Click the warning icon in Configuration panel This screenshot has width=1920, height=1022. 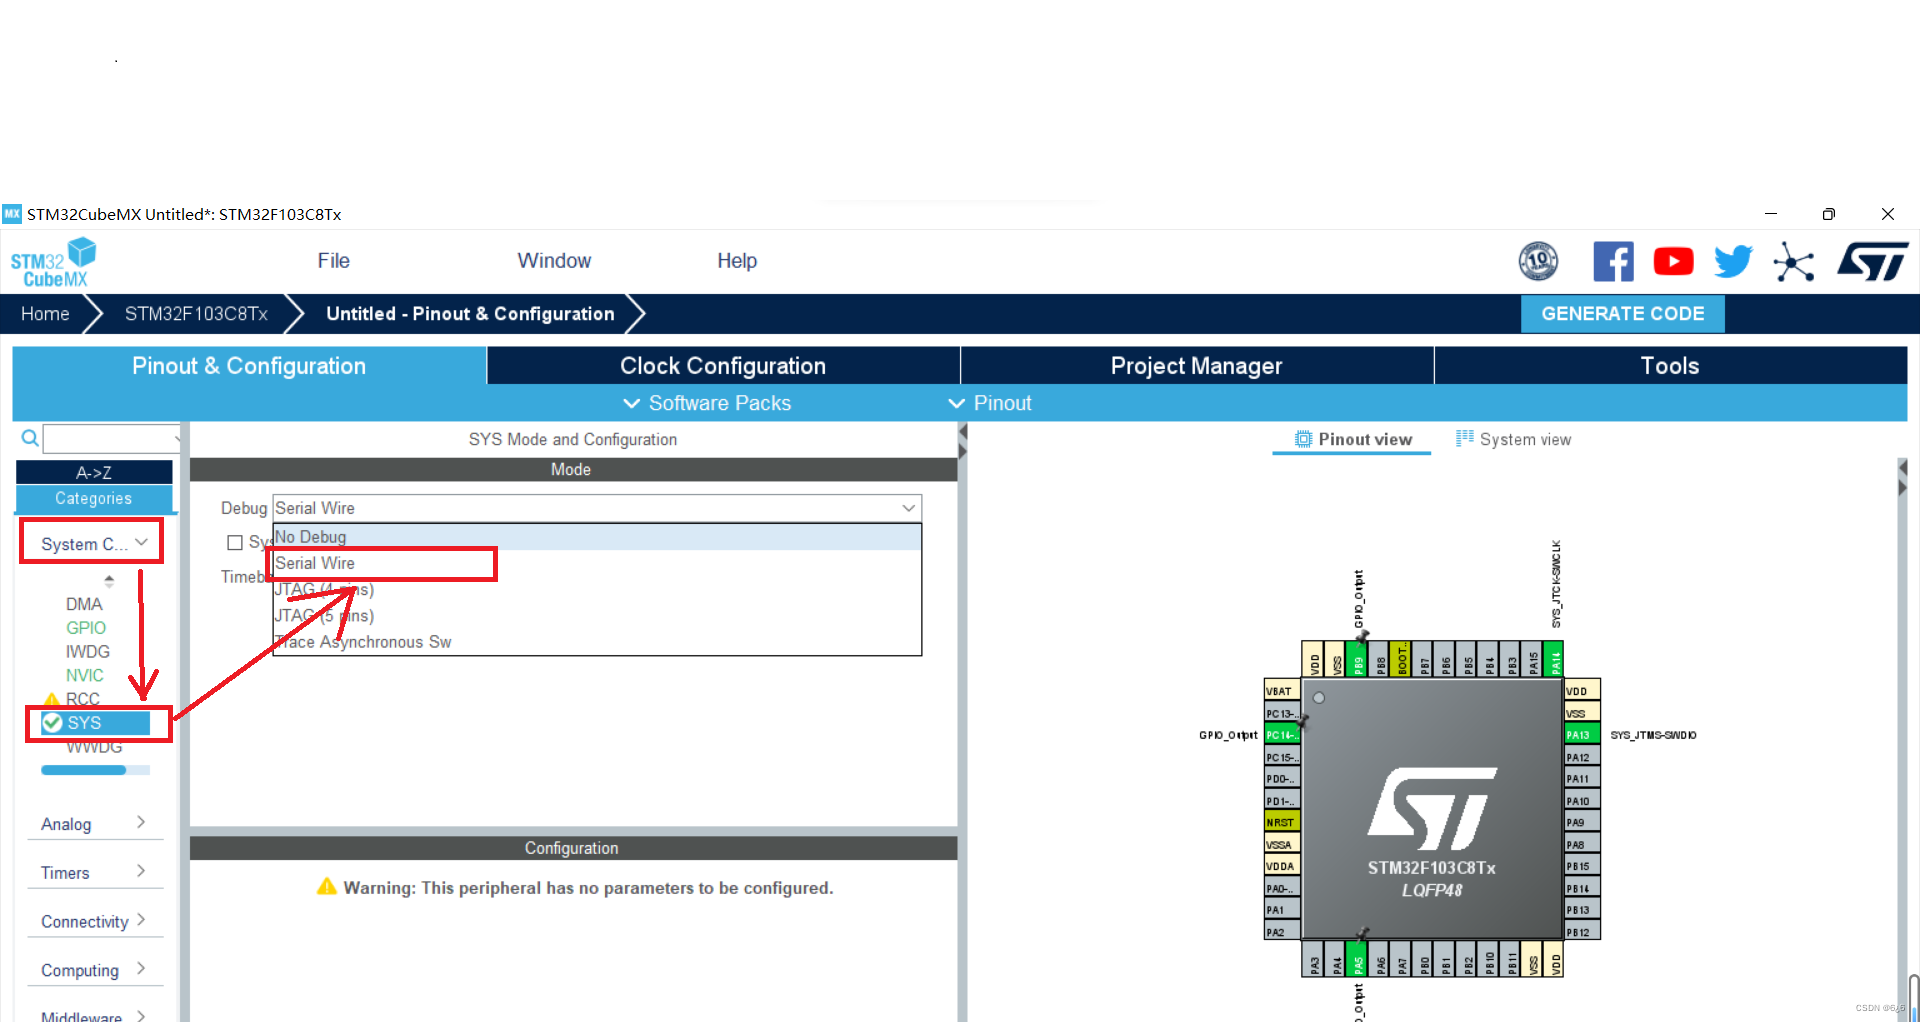point(326,887)
